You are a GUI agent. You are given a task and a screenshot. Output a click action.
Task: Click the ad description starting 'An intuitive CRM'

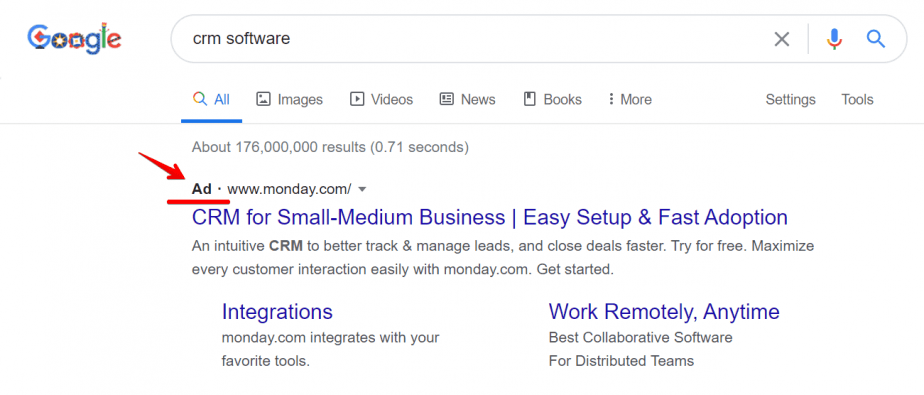(x=503, y=258)
